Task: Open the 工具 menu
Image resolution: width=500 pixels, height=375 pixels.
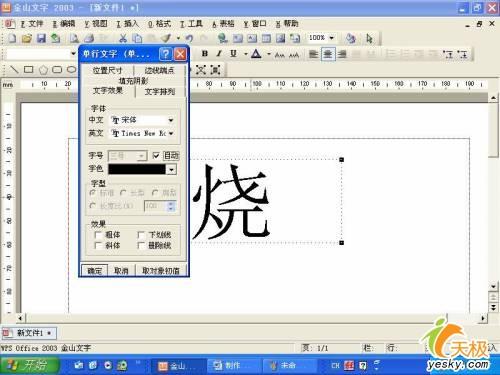Action: click(191, 24)
